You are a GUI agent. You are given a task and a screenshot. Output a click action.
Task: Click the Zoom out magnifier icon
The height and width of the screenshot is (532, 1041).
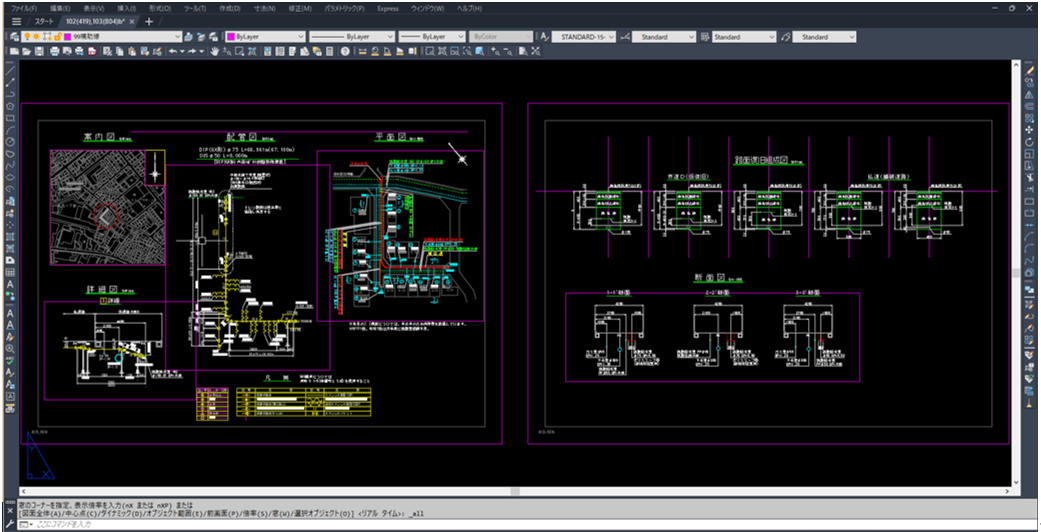(x=509, y=51)
